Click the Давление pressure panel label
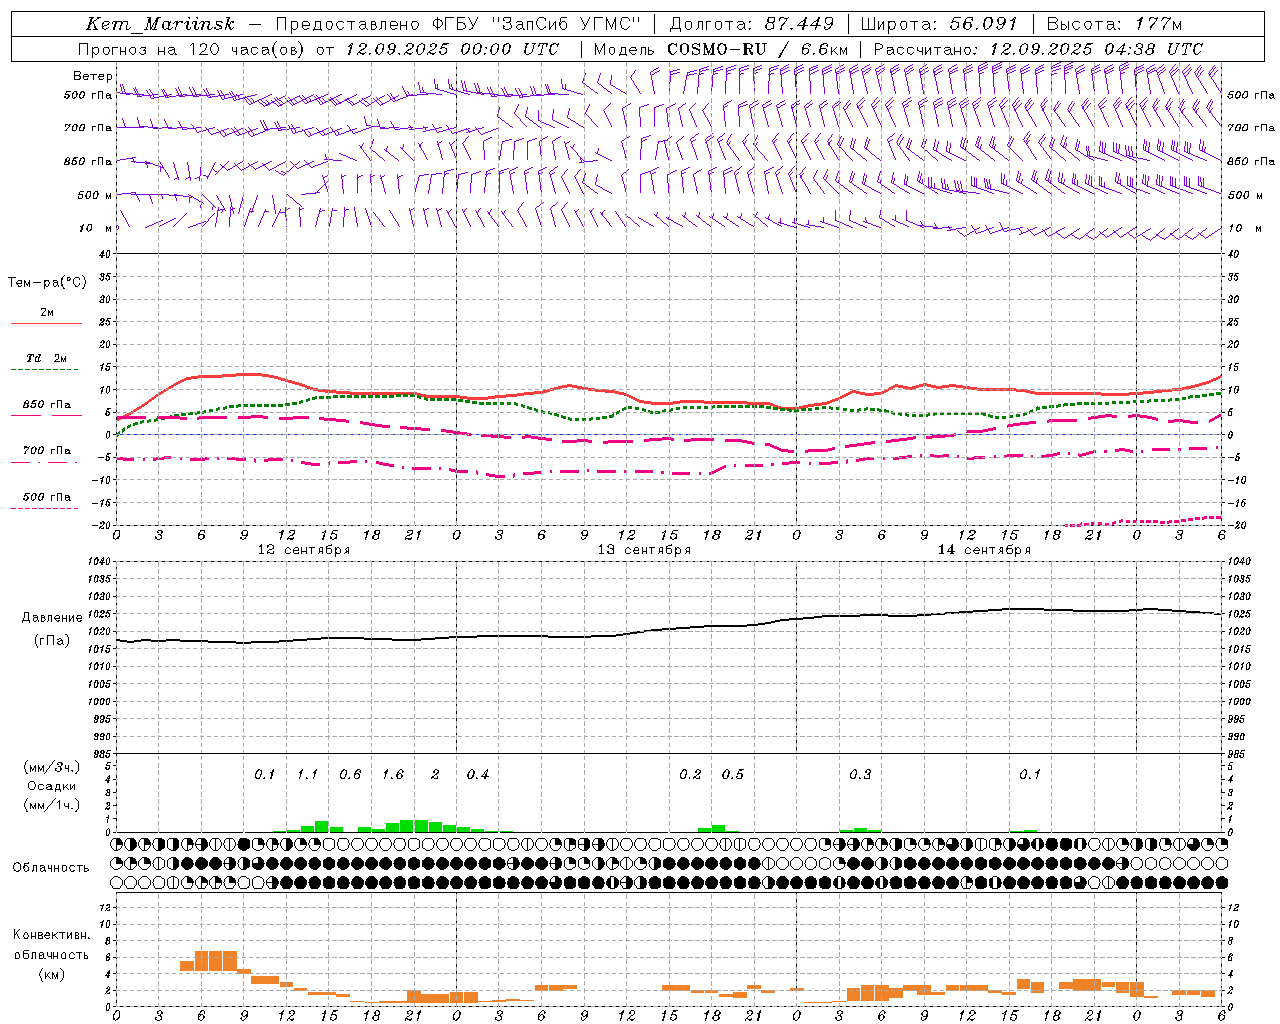Image resolution: width=1280 pixels, height=1024 pixels. pos(52,618)
